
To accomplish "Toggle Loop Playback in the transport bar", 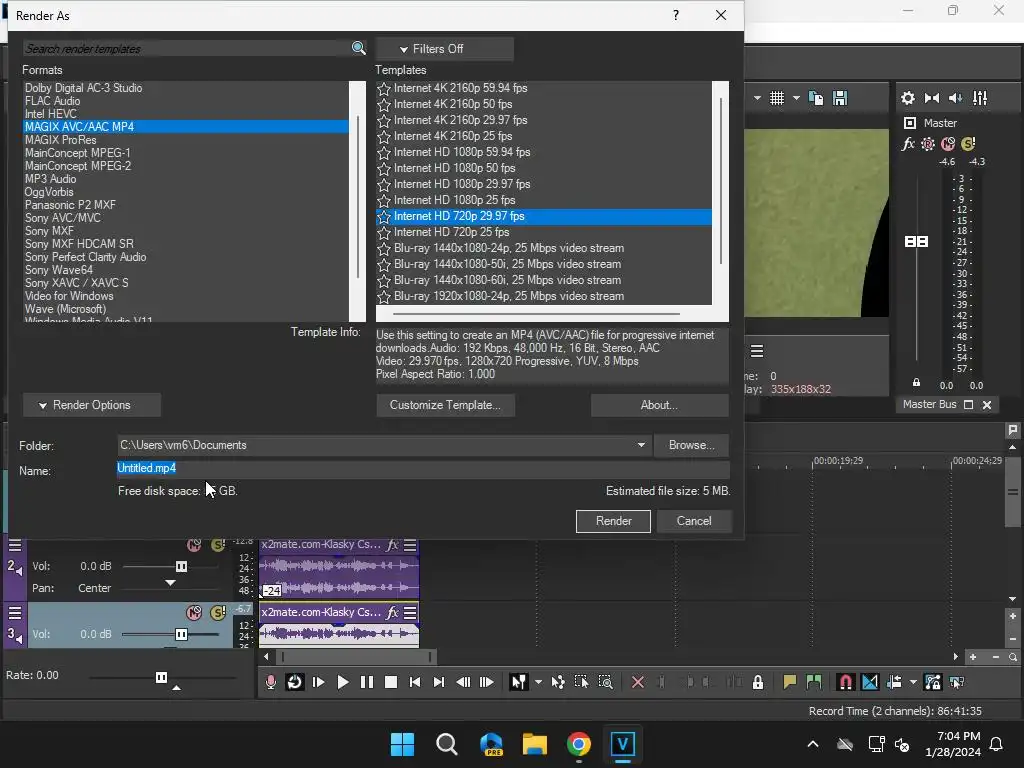I will 295,682.
